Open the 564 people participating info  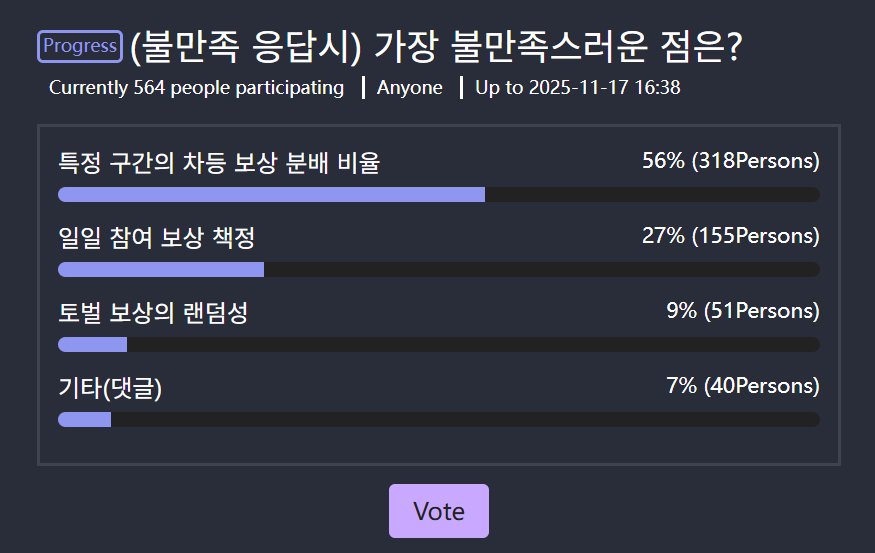pyautogui.click(x=196, y=88)
